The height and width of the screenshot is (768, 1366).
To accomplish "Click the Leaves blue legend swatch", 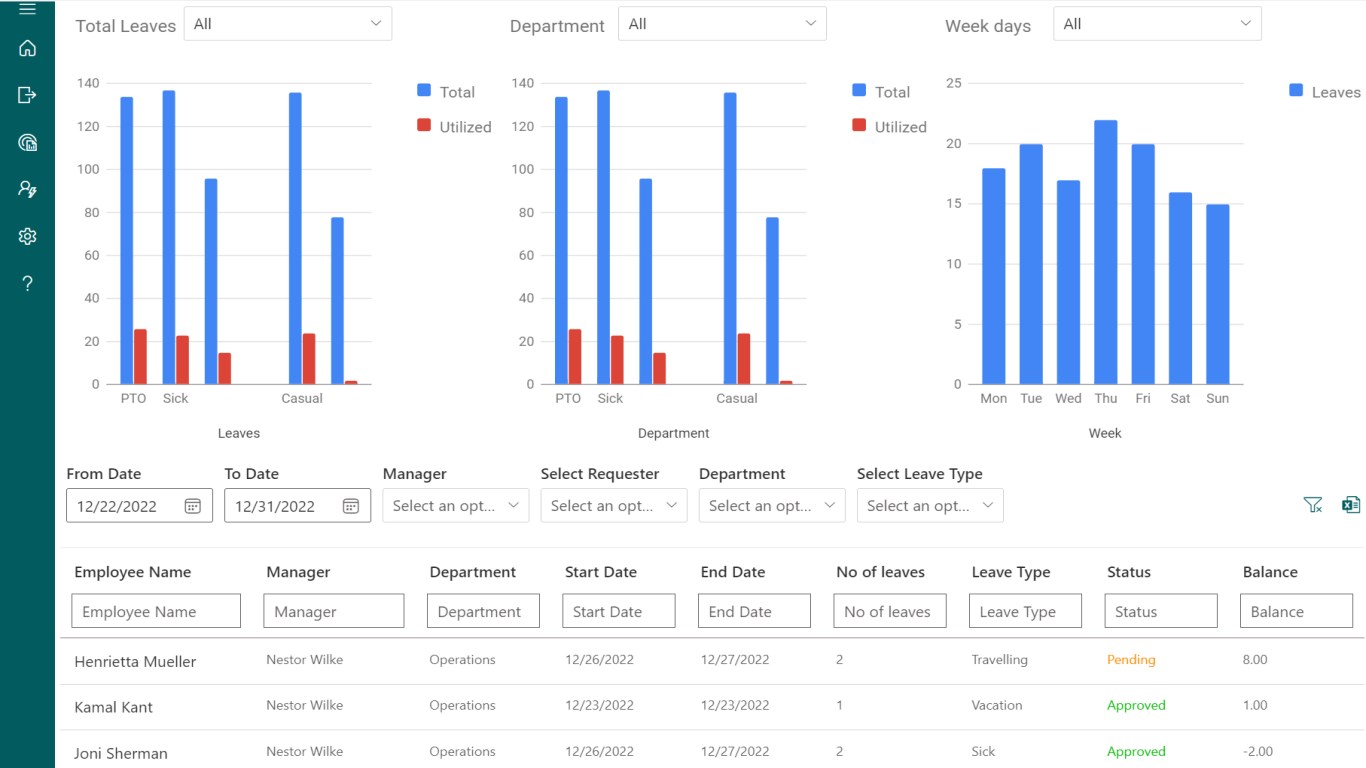I will (1296, 90).
